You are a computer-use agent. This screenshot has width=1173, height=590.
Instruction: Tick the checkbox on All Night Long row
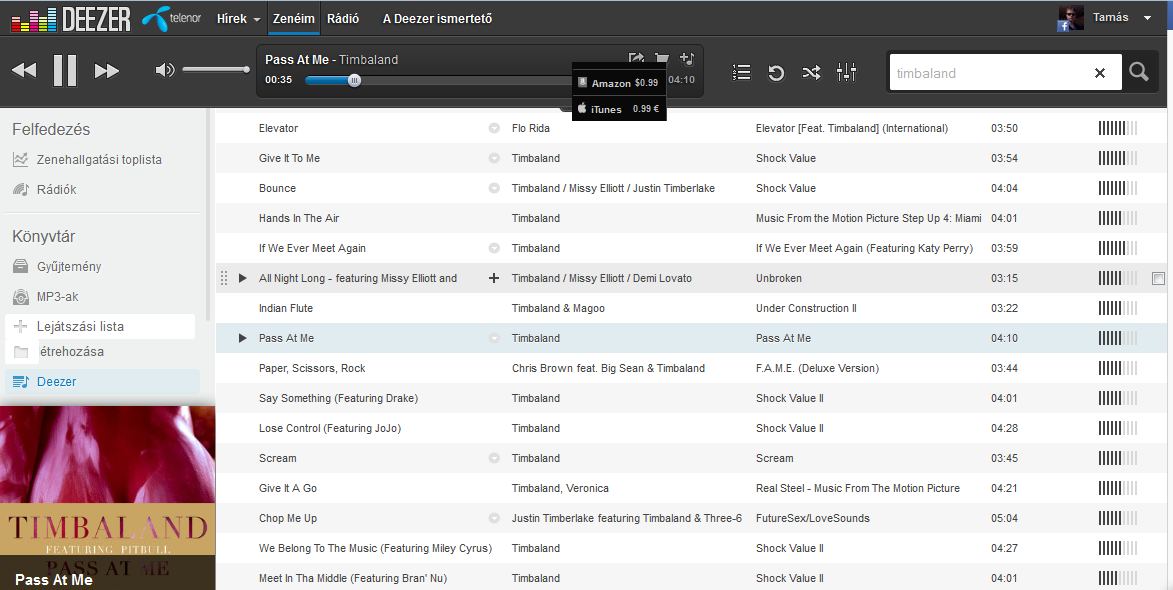(1158, 278)
